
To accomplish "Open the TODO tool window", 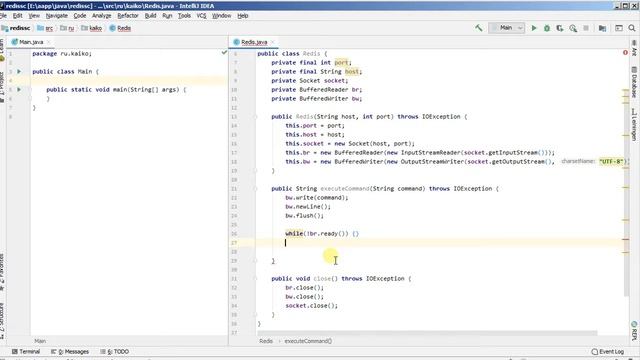I will point(115,351).
